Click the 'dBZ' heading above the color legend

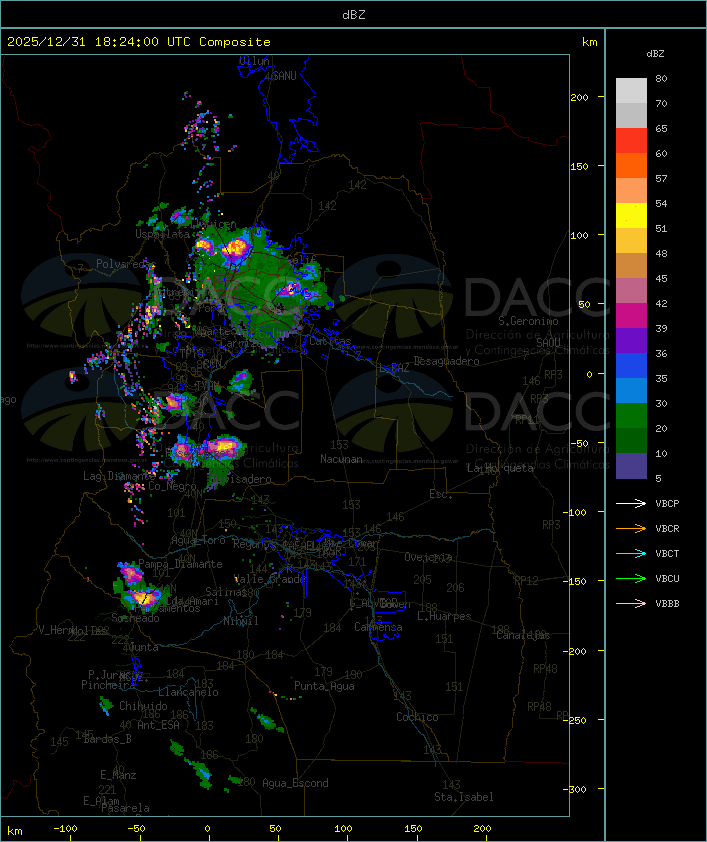(655, 54)
